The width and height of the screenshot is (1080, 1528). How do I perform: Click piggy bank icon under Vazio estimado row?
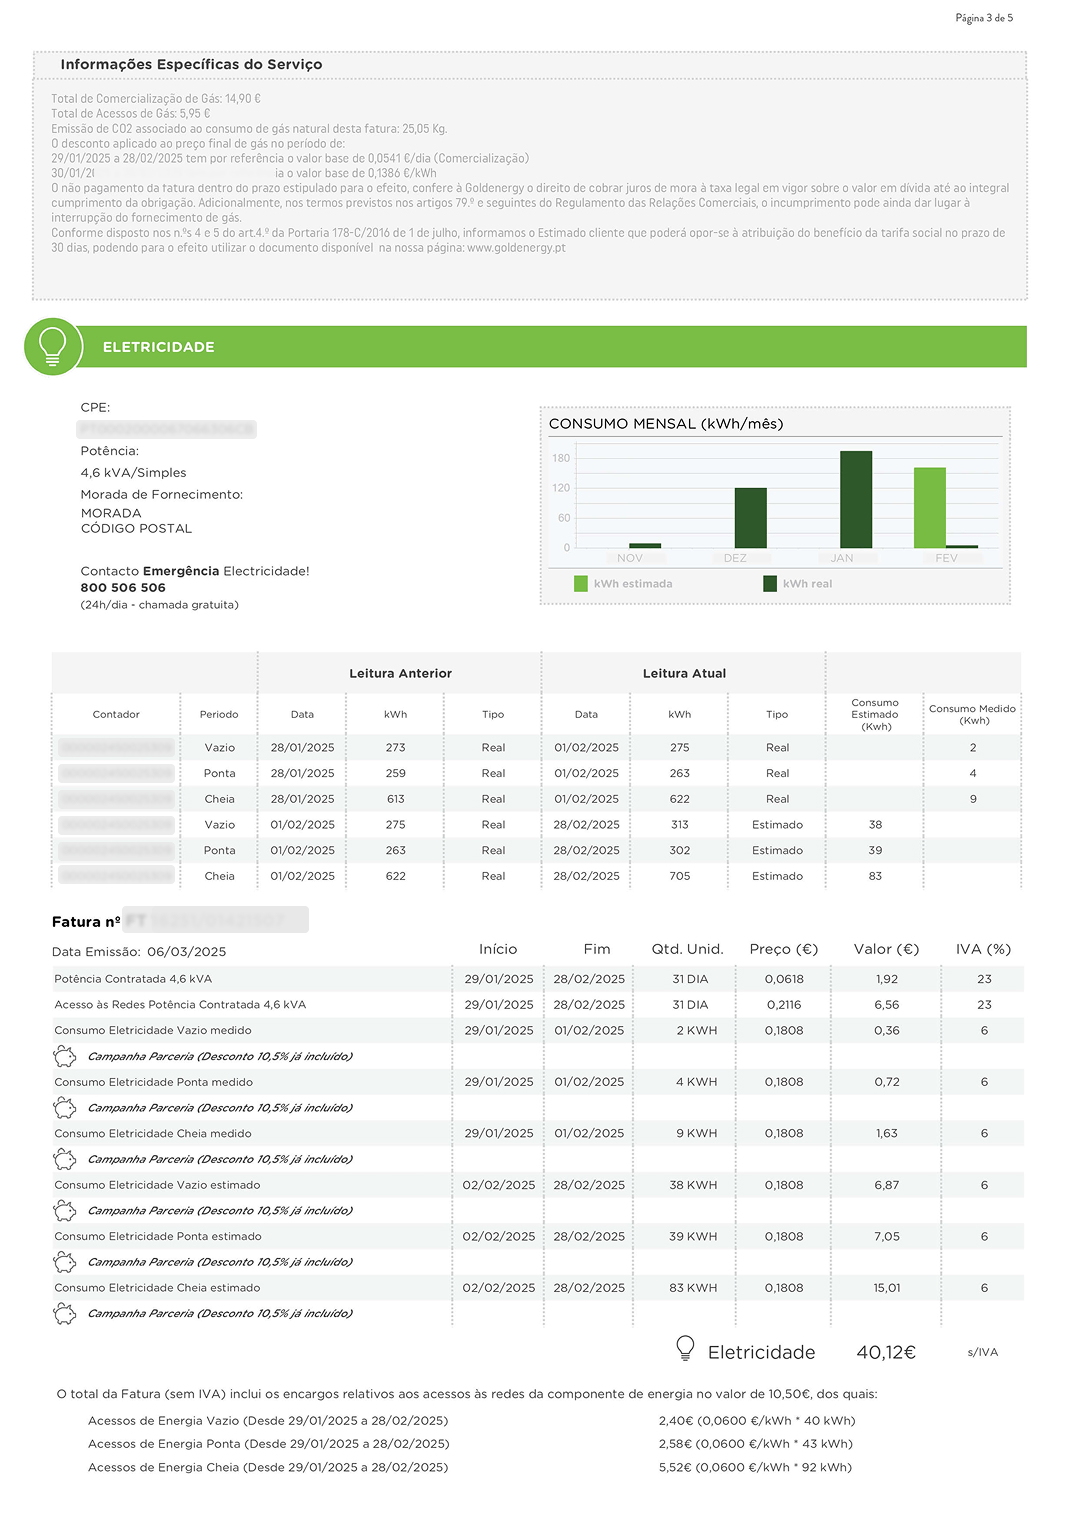[x=65, y=1210]
